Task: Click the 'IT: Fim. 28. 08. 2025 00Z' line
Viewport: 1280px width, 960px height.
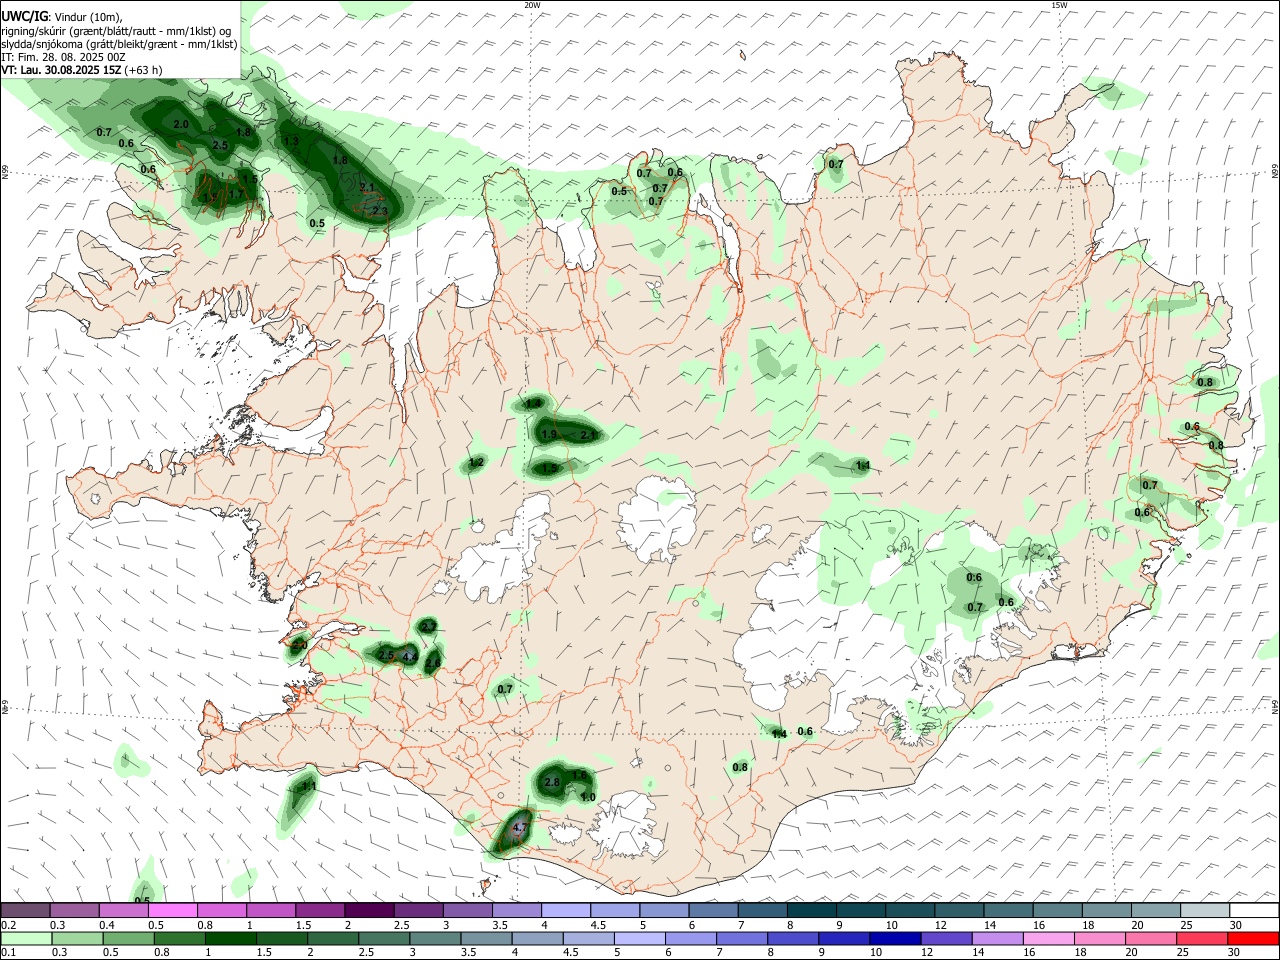Action: click(64, 57)
